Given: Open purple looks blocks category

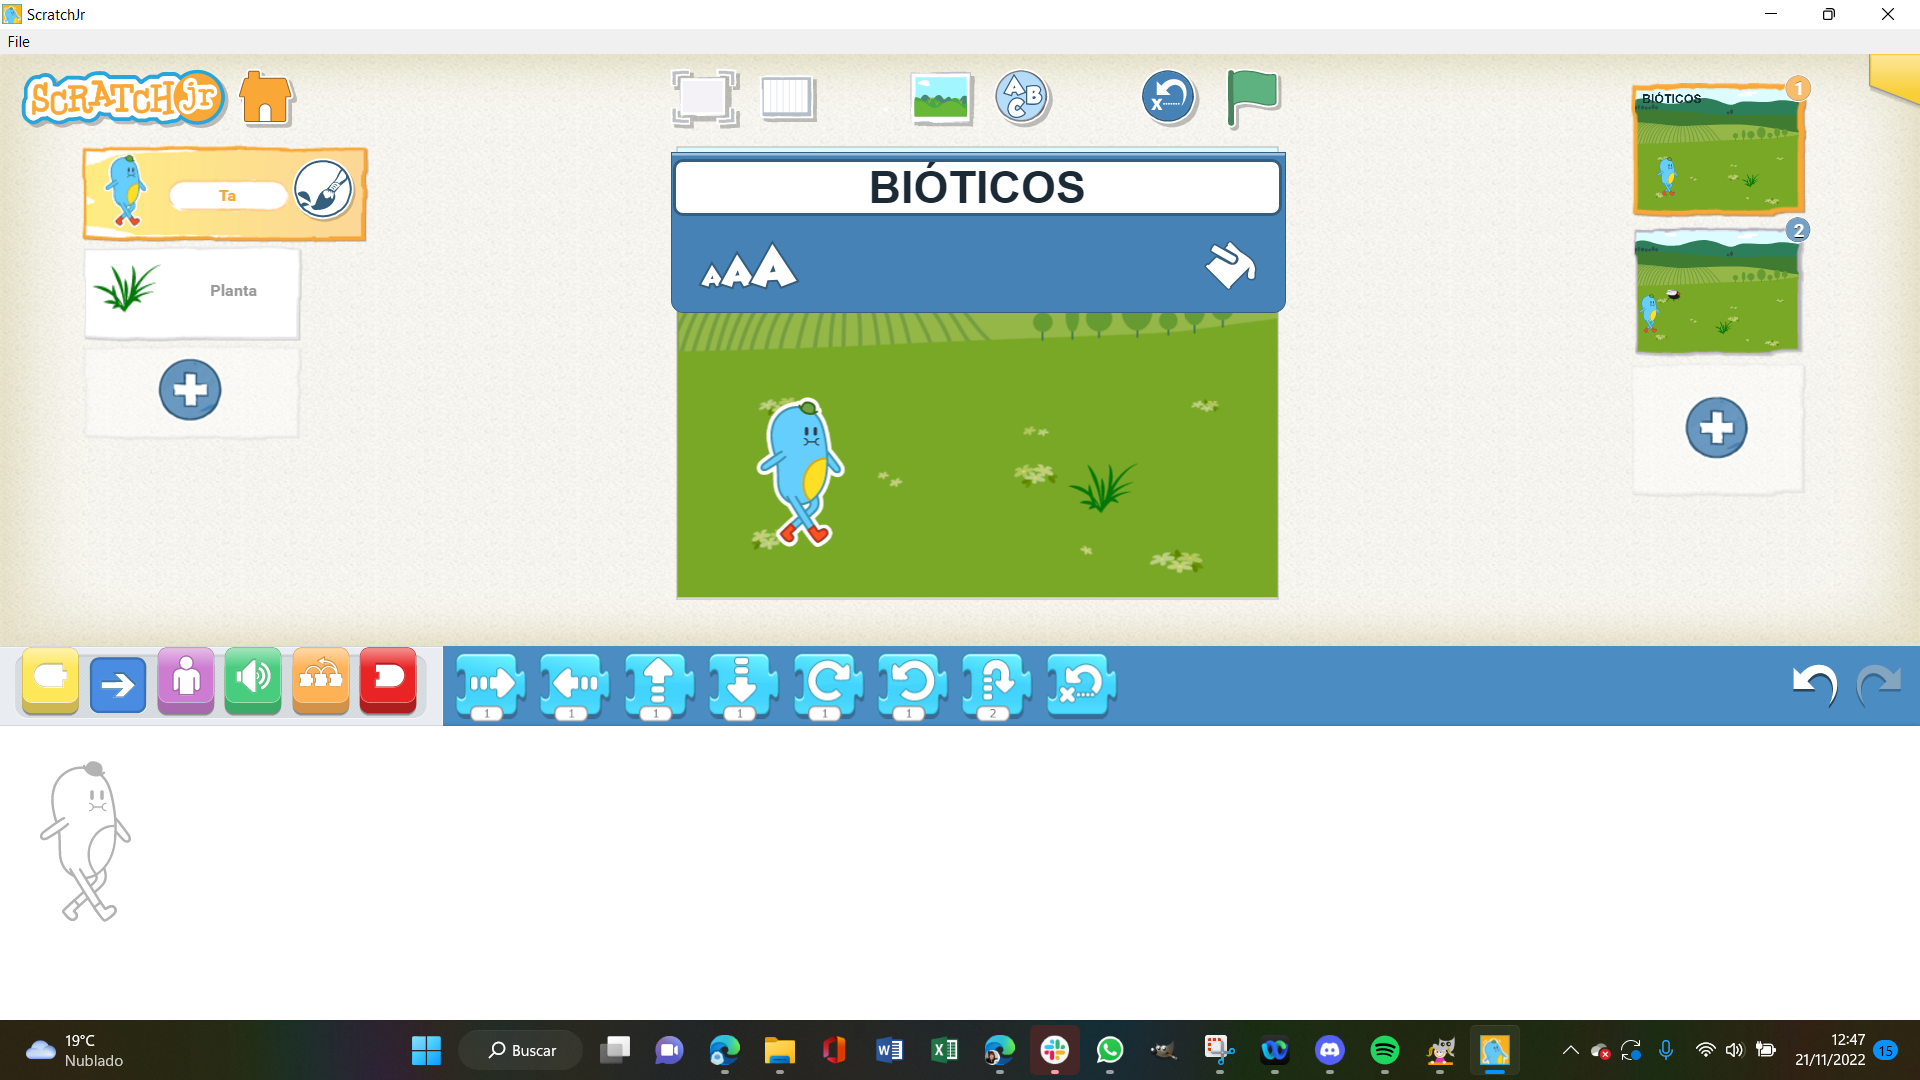Looking at the screenshot, I should 186,681.
